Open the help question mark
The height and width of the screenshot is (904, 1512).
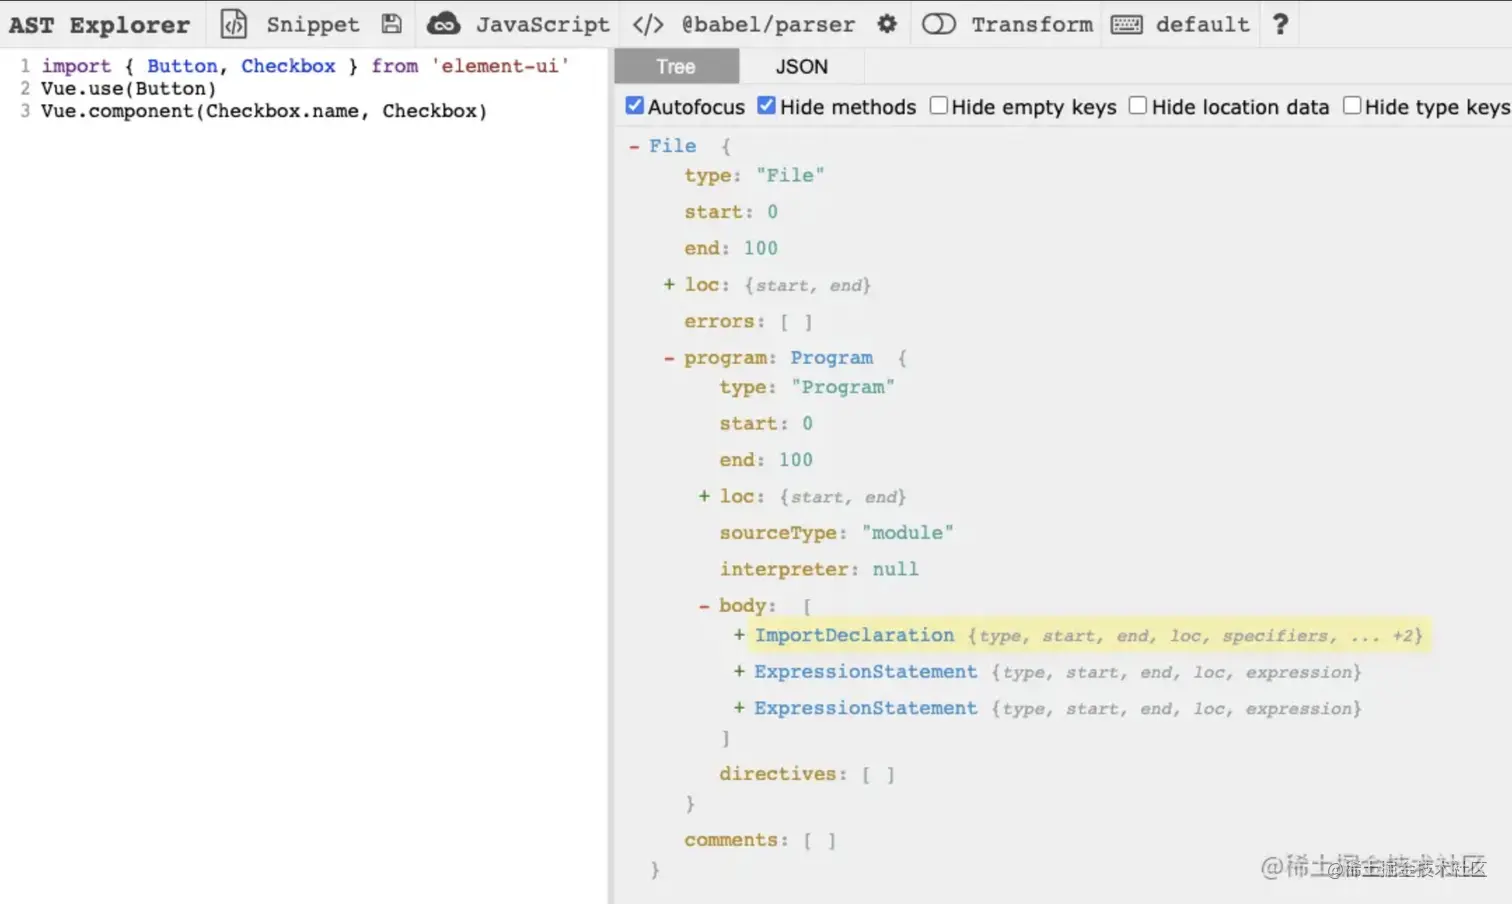tap(1280, 24)
